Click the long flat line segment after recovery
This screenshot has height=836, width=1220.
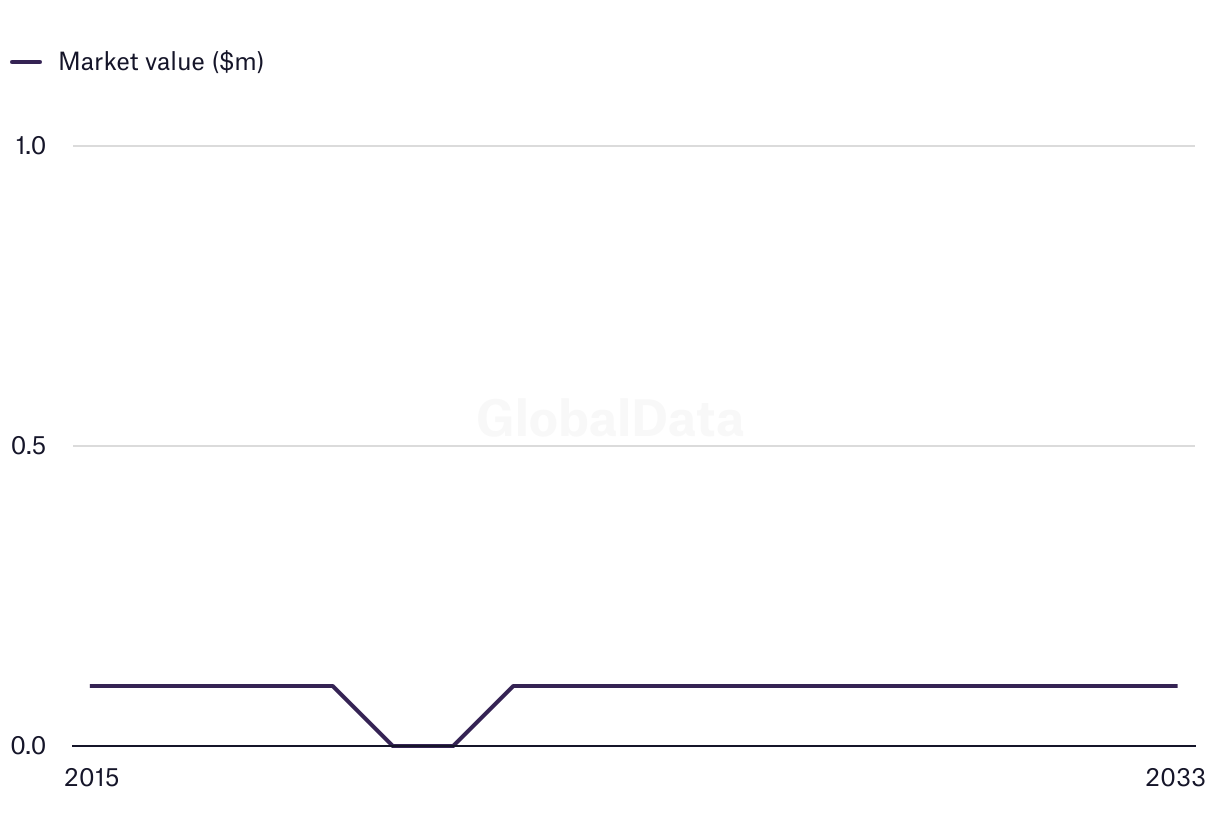(x=845, y=686)
